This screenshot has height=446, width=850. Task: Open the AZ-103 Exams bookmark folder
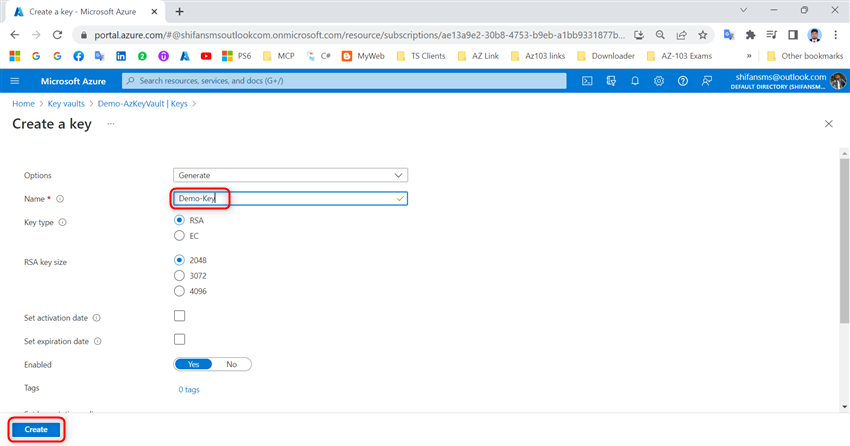click(x=679, y=56)
